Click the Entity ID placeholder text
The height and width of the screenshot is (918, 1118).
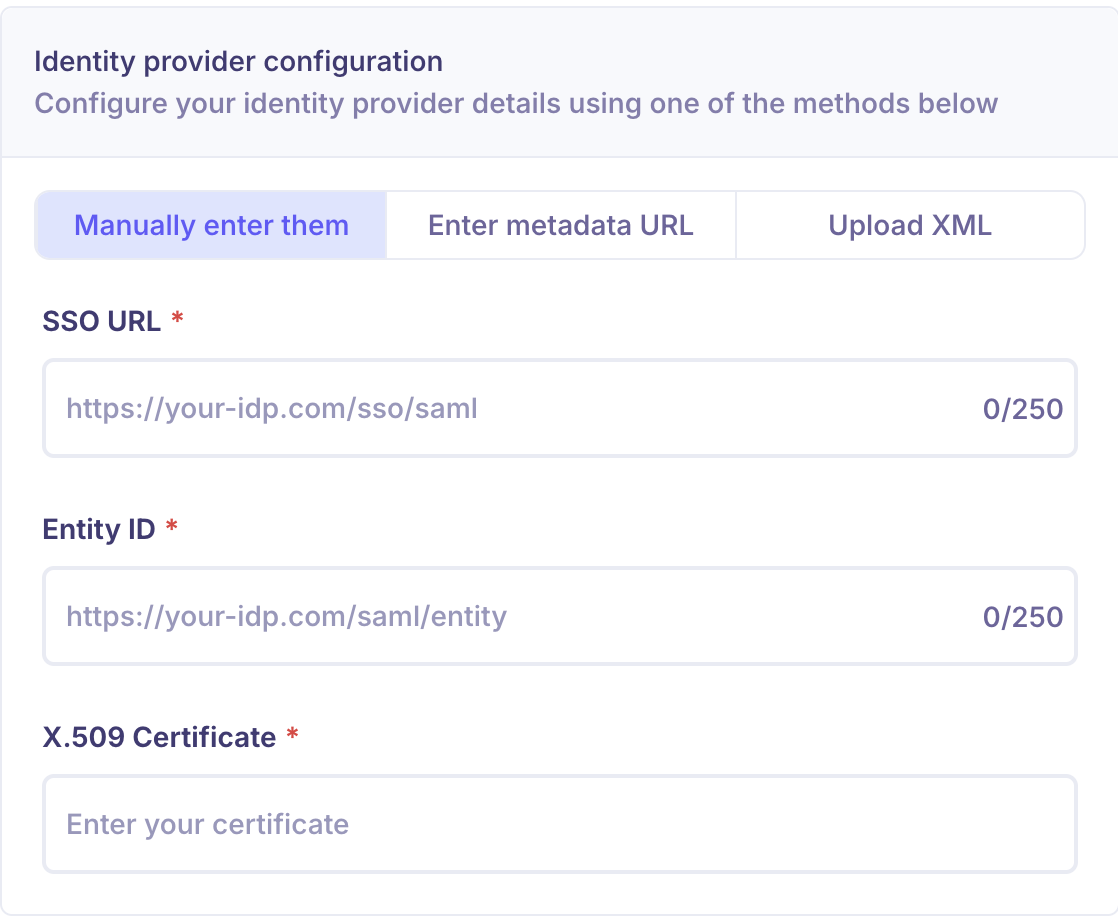click(287, 616)
